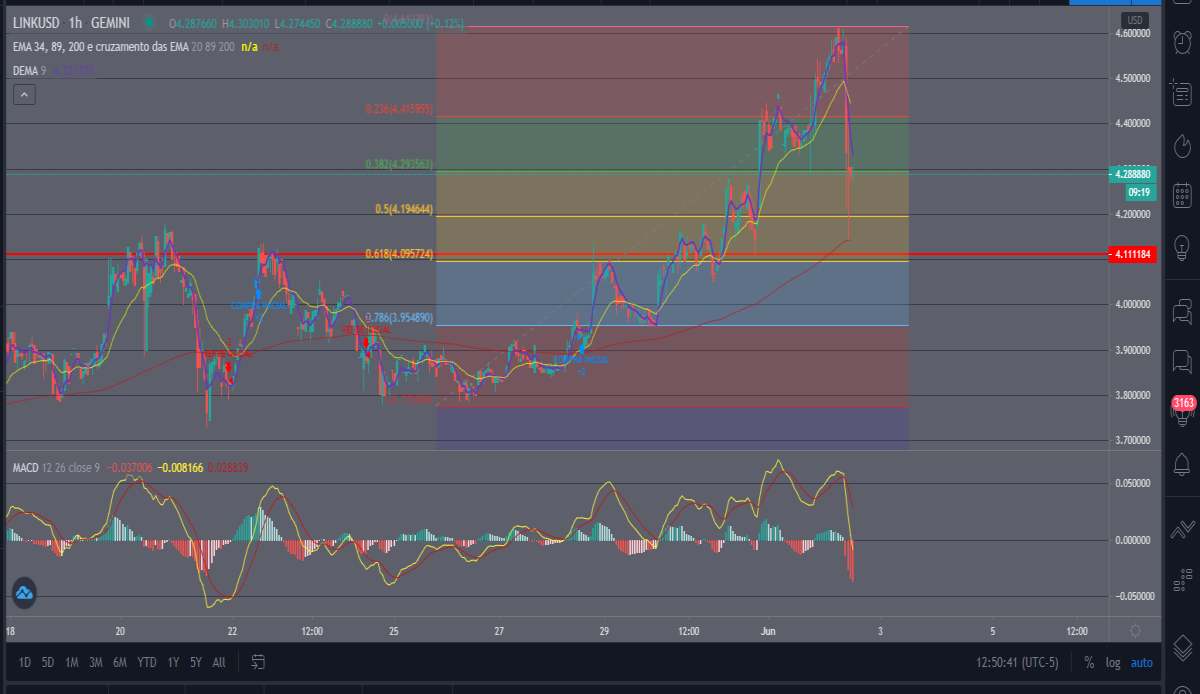1200x694 pixels.
Task: Select the 5Y date range
Action: pyautogui.click(x=196, y=662)
